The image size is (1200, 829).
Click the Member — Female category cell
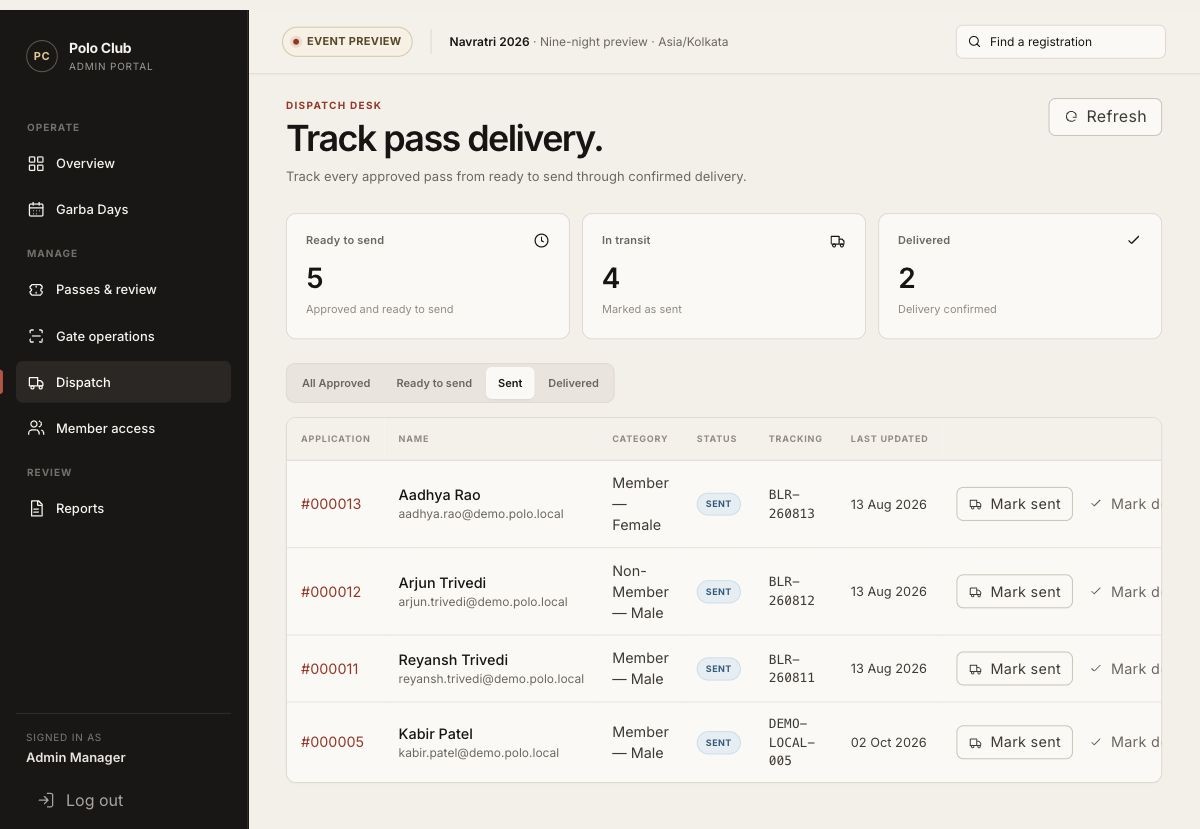(x=640, y=504)
